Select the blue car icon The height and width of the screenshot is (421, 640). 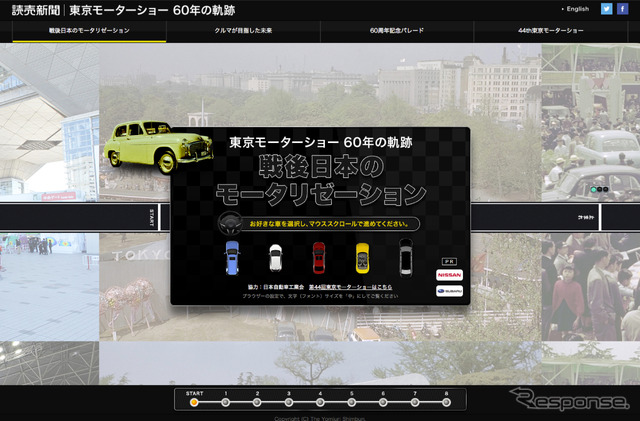click(232, 257)
